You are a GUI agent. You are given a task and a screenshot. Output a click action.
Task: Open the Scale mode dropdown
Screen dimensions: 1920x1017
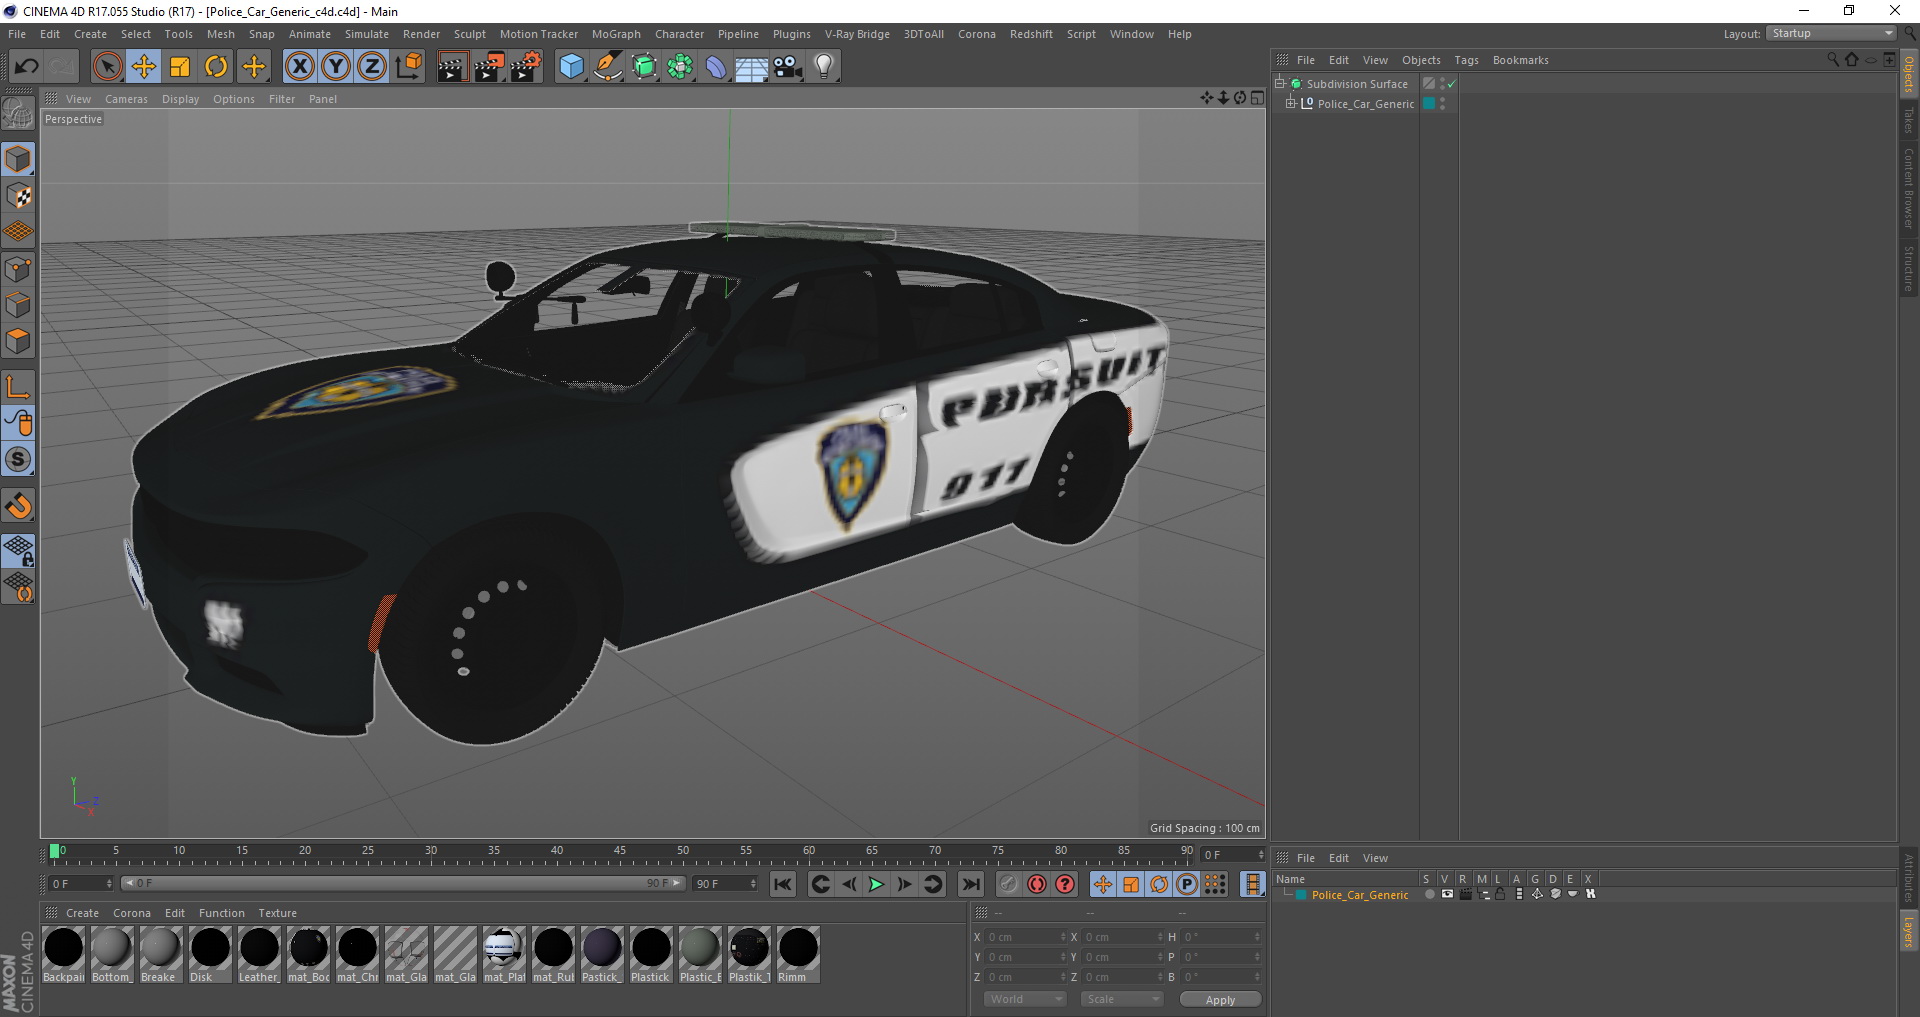(1122, 999)
